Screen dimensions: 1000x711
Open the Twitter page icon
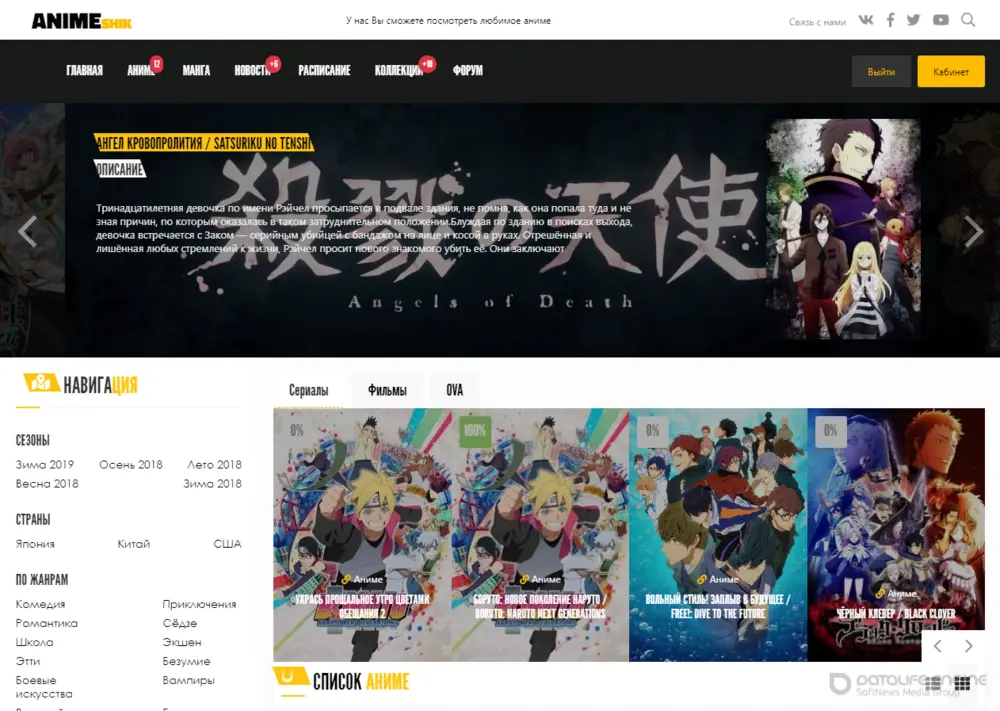(913, 20)
